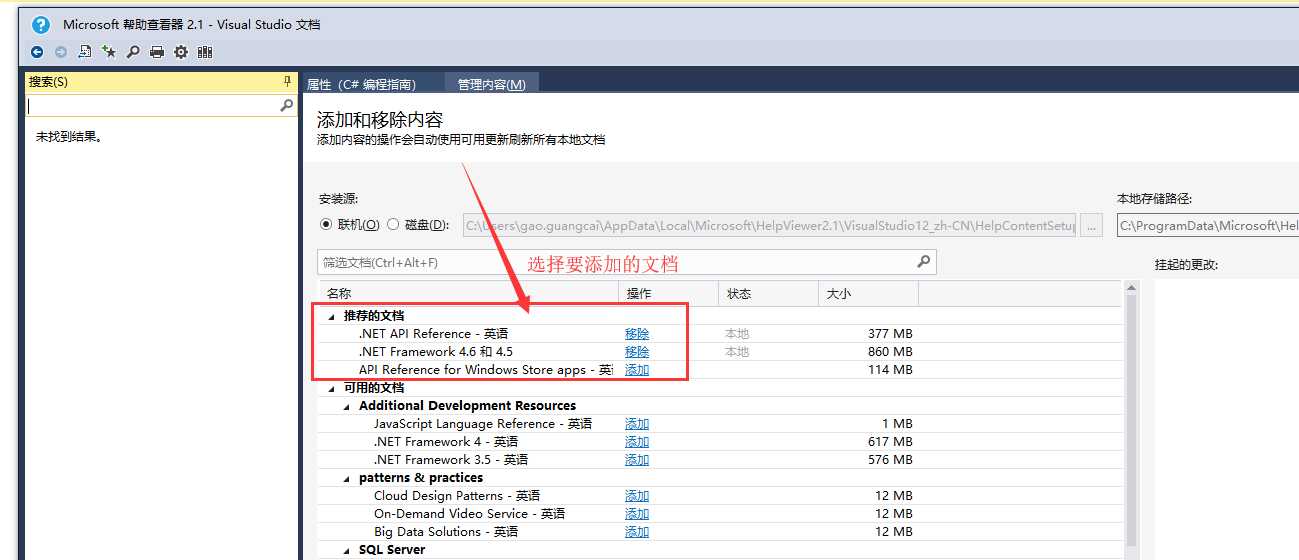The height and width of the screenshot is (560, 1299).
Task: Collapse patterns & practices group
Action: (346, 478)
